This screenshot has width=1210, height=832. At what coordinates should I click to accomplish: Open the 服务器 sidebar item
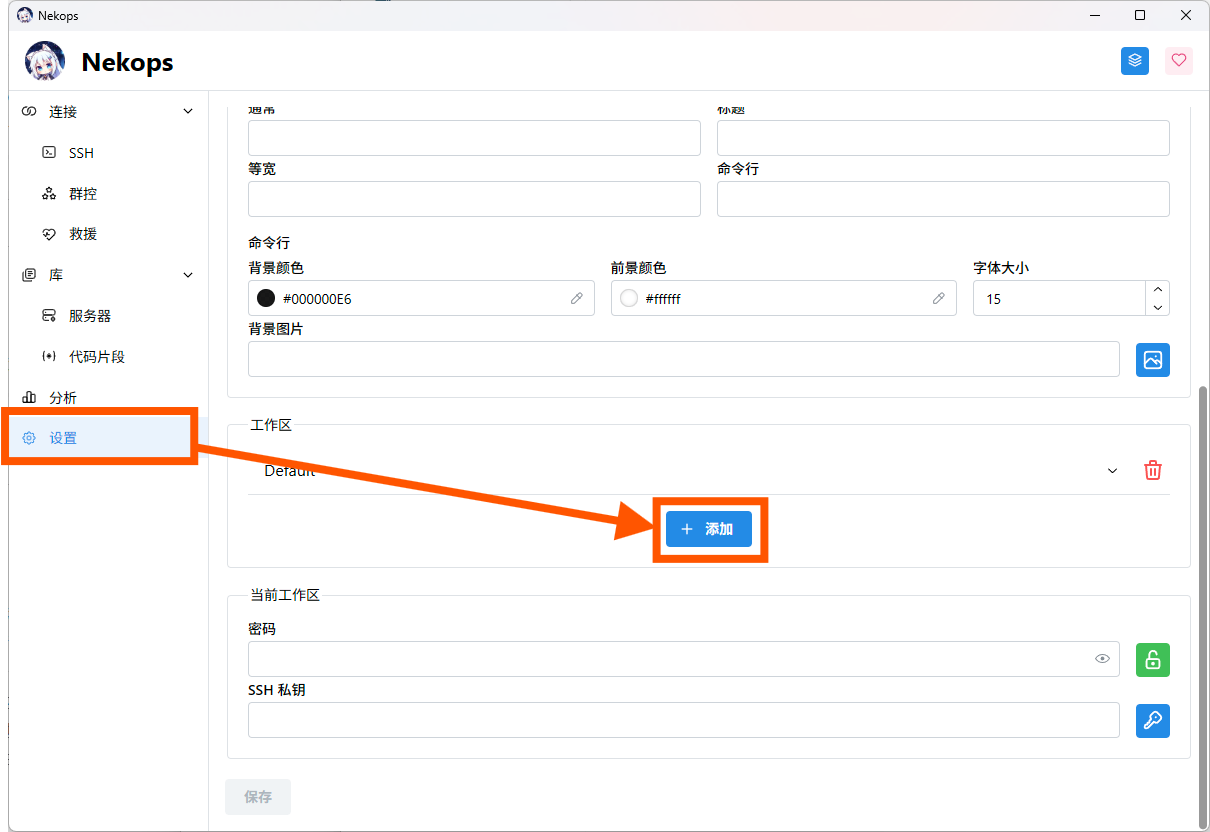click(89, 316)
